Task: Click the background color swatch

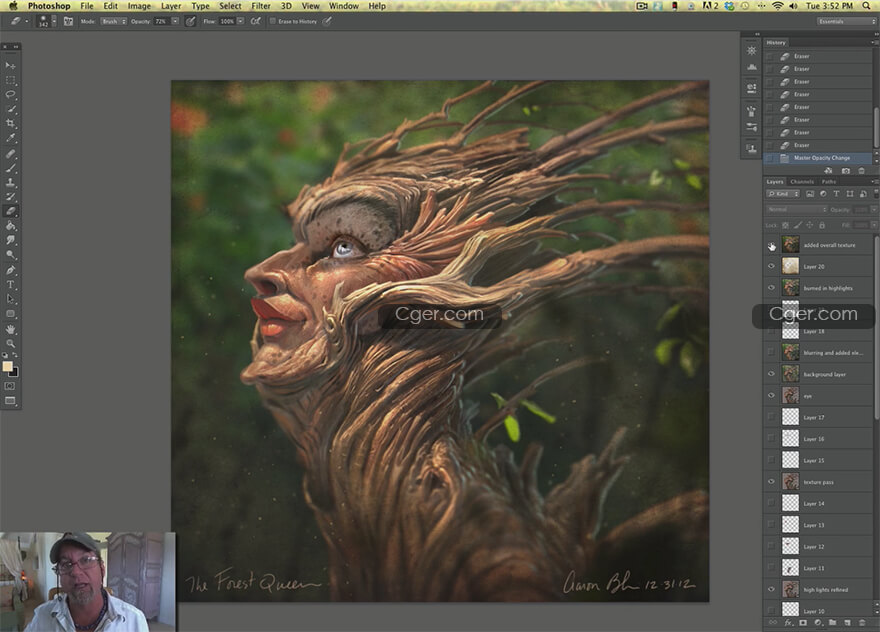Action: [15, 373]
